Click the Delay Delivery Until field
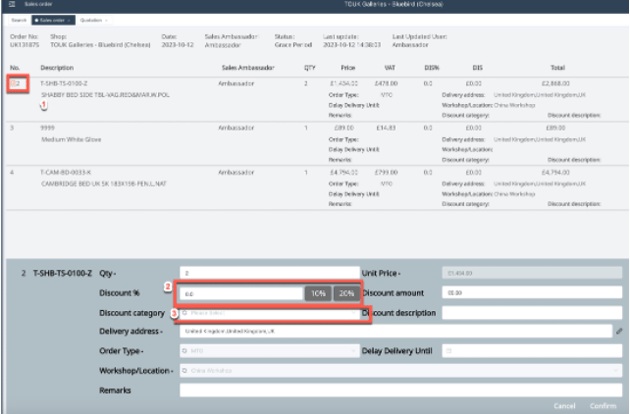This screenshot has width=630, height=414. [x=530, y=351]
